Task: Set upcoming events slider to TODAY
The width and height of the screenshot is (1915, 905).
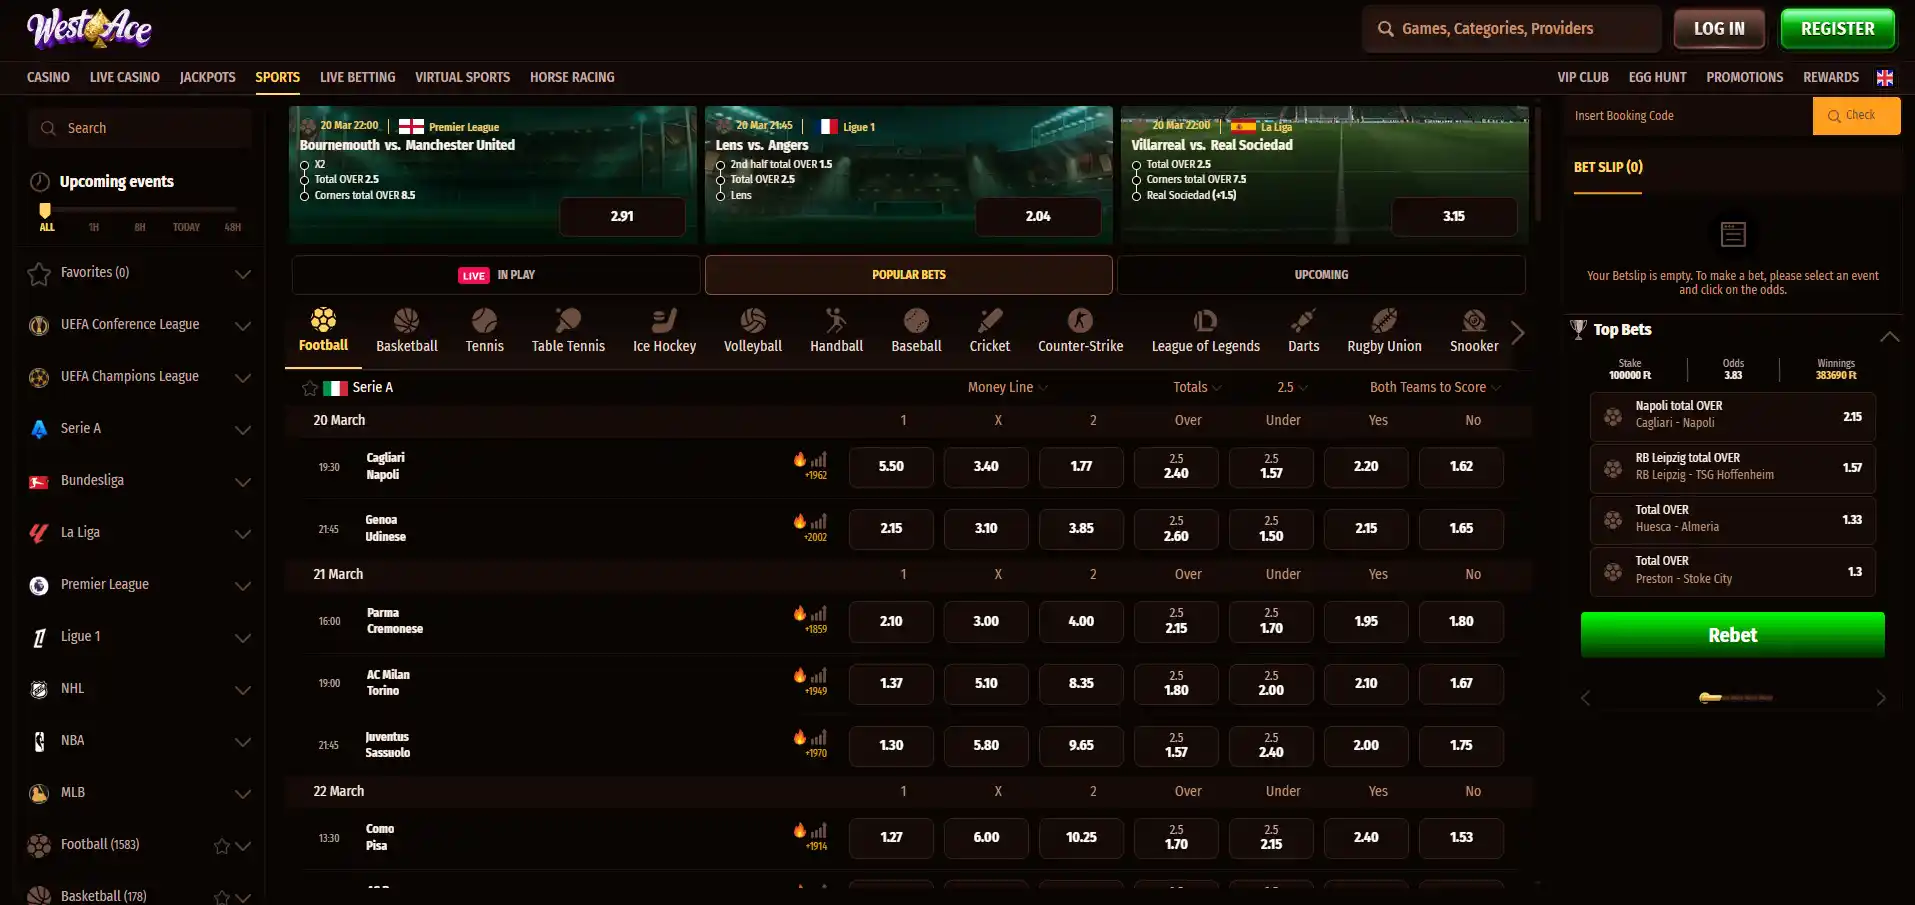Action: [x=186, y=227]
